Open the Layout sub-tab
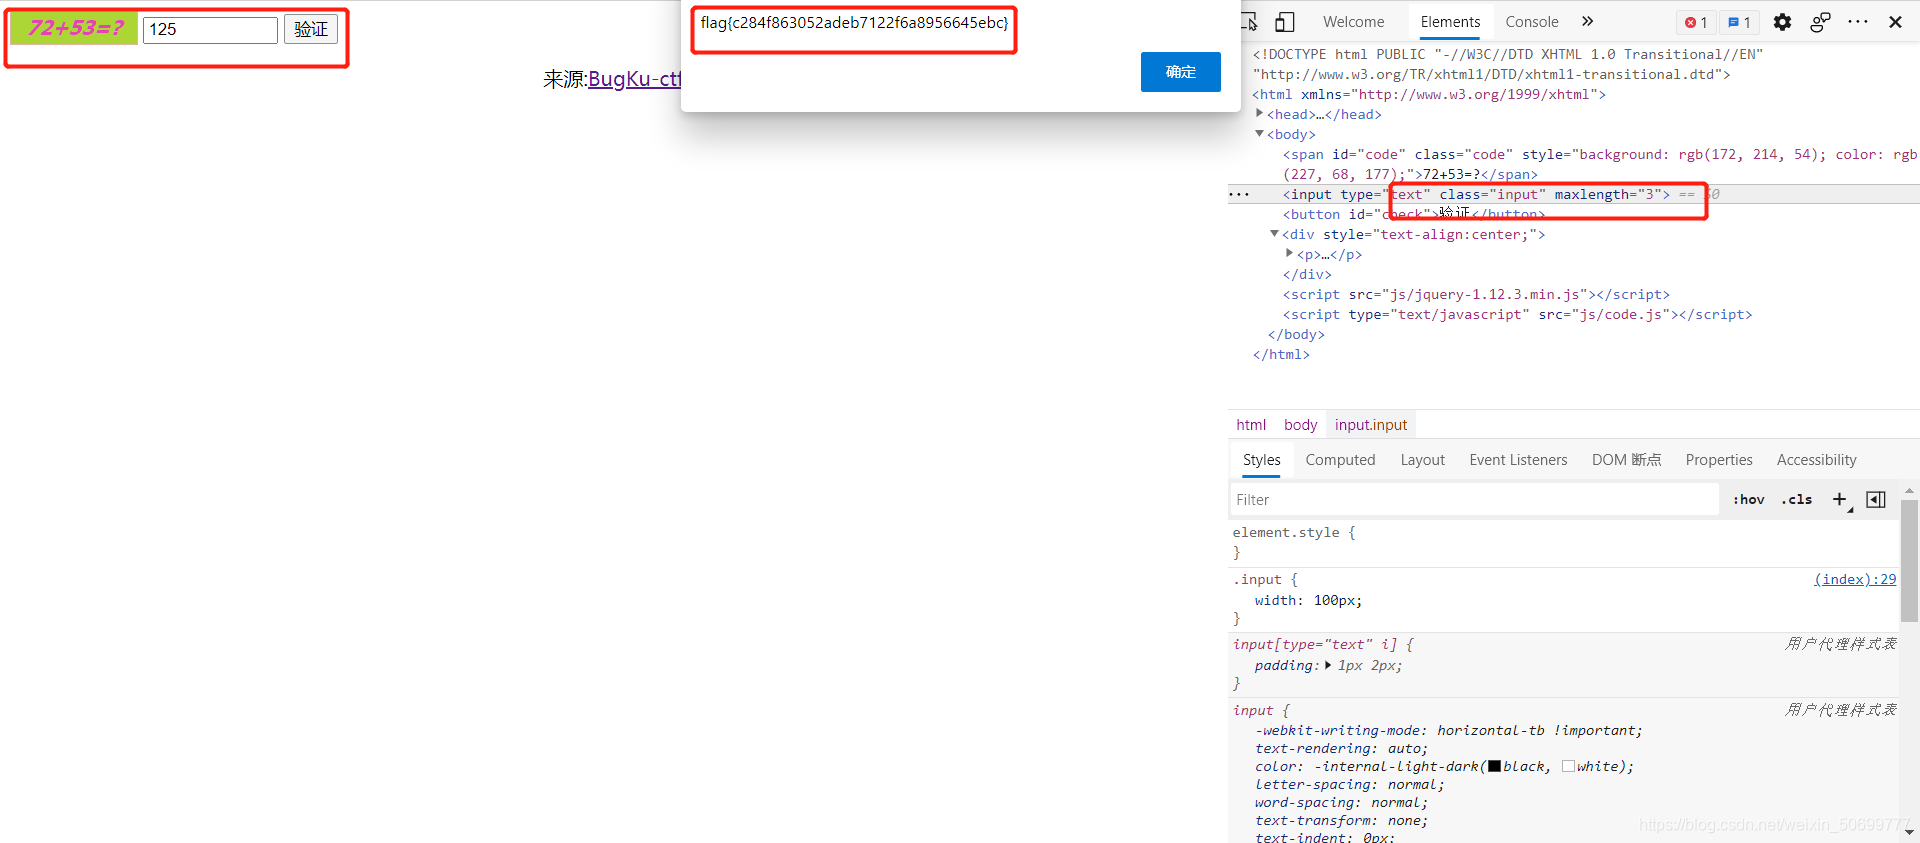The height and width of the screenshot is (843, 1920). pos(1422,460)
